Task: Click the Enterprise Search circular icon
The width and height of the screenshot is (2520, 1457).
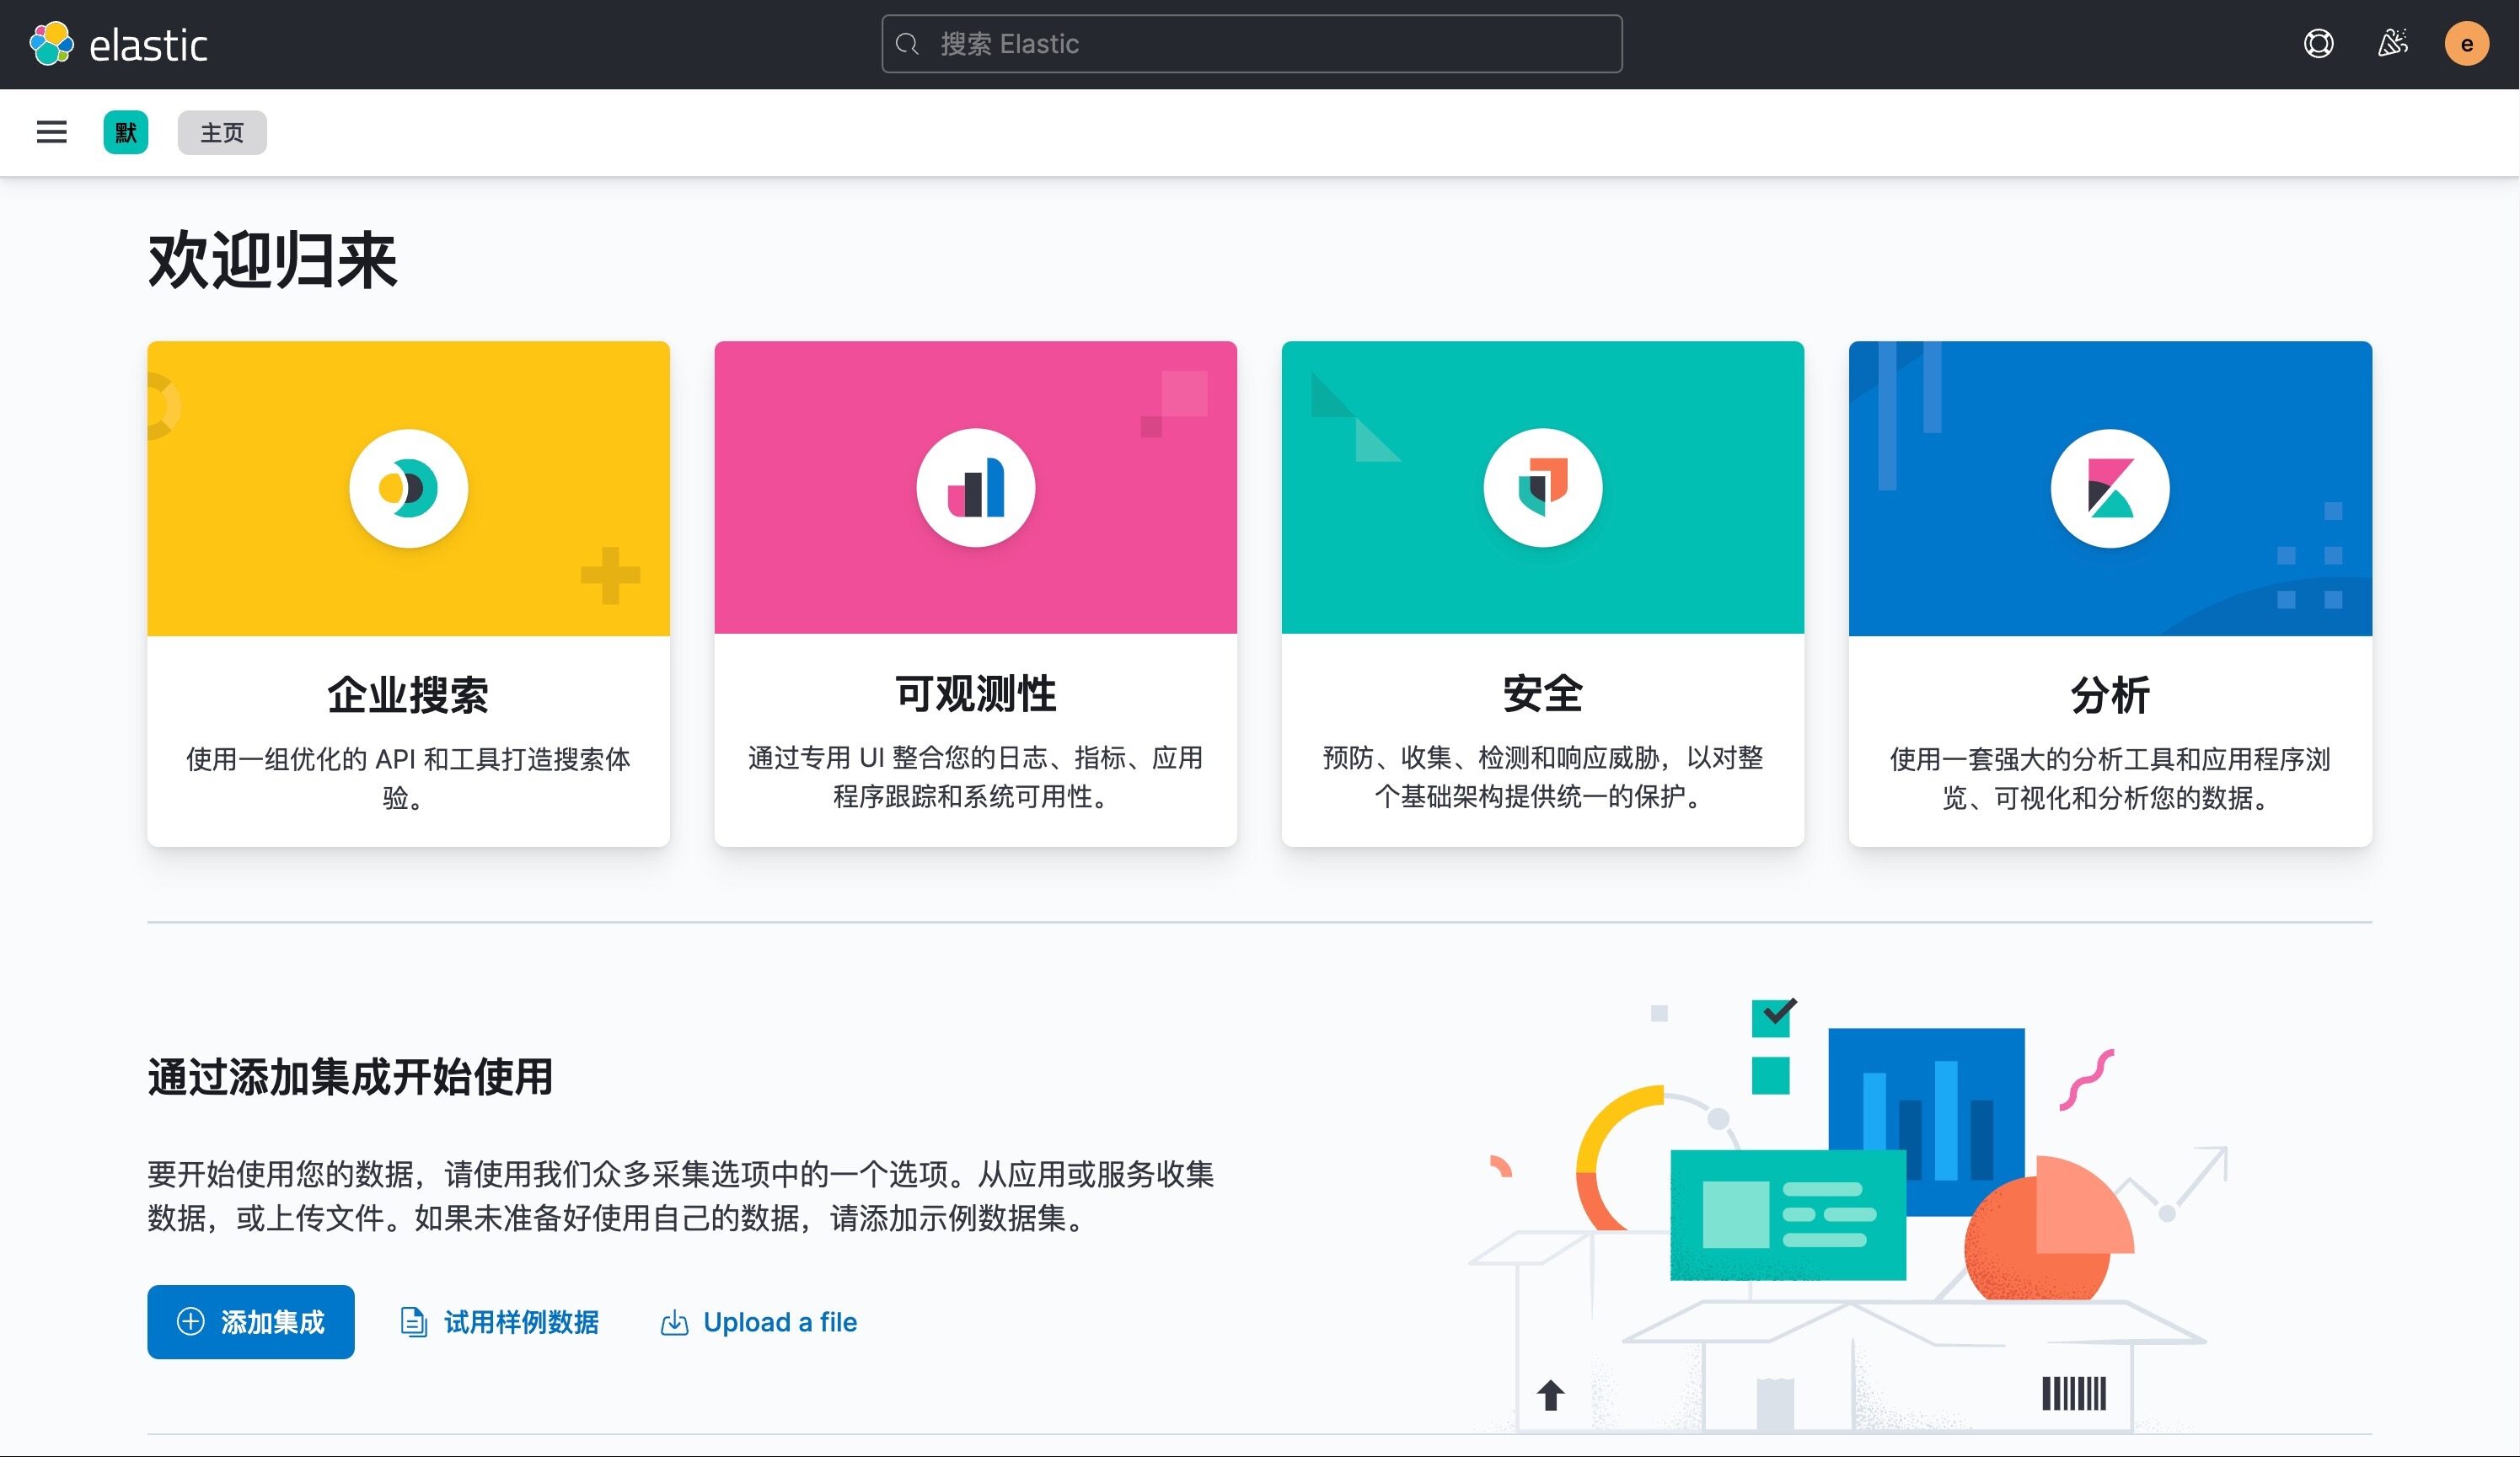Action: [x=408, y=488]
